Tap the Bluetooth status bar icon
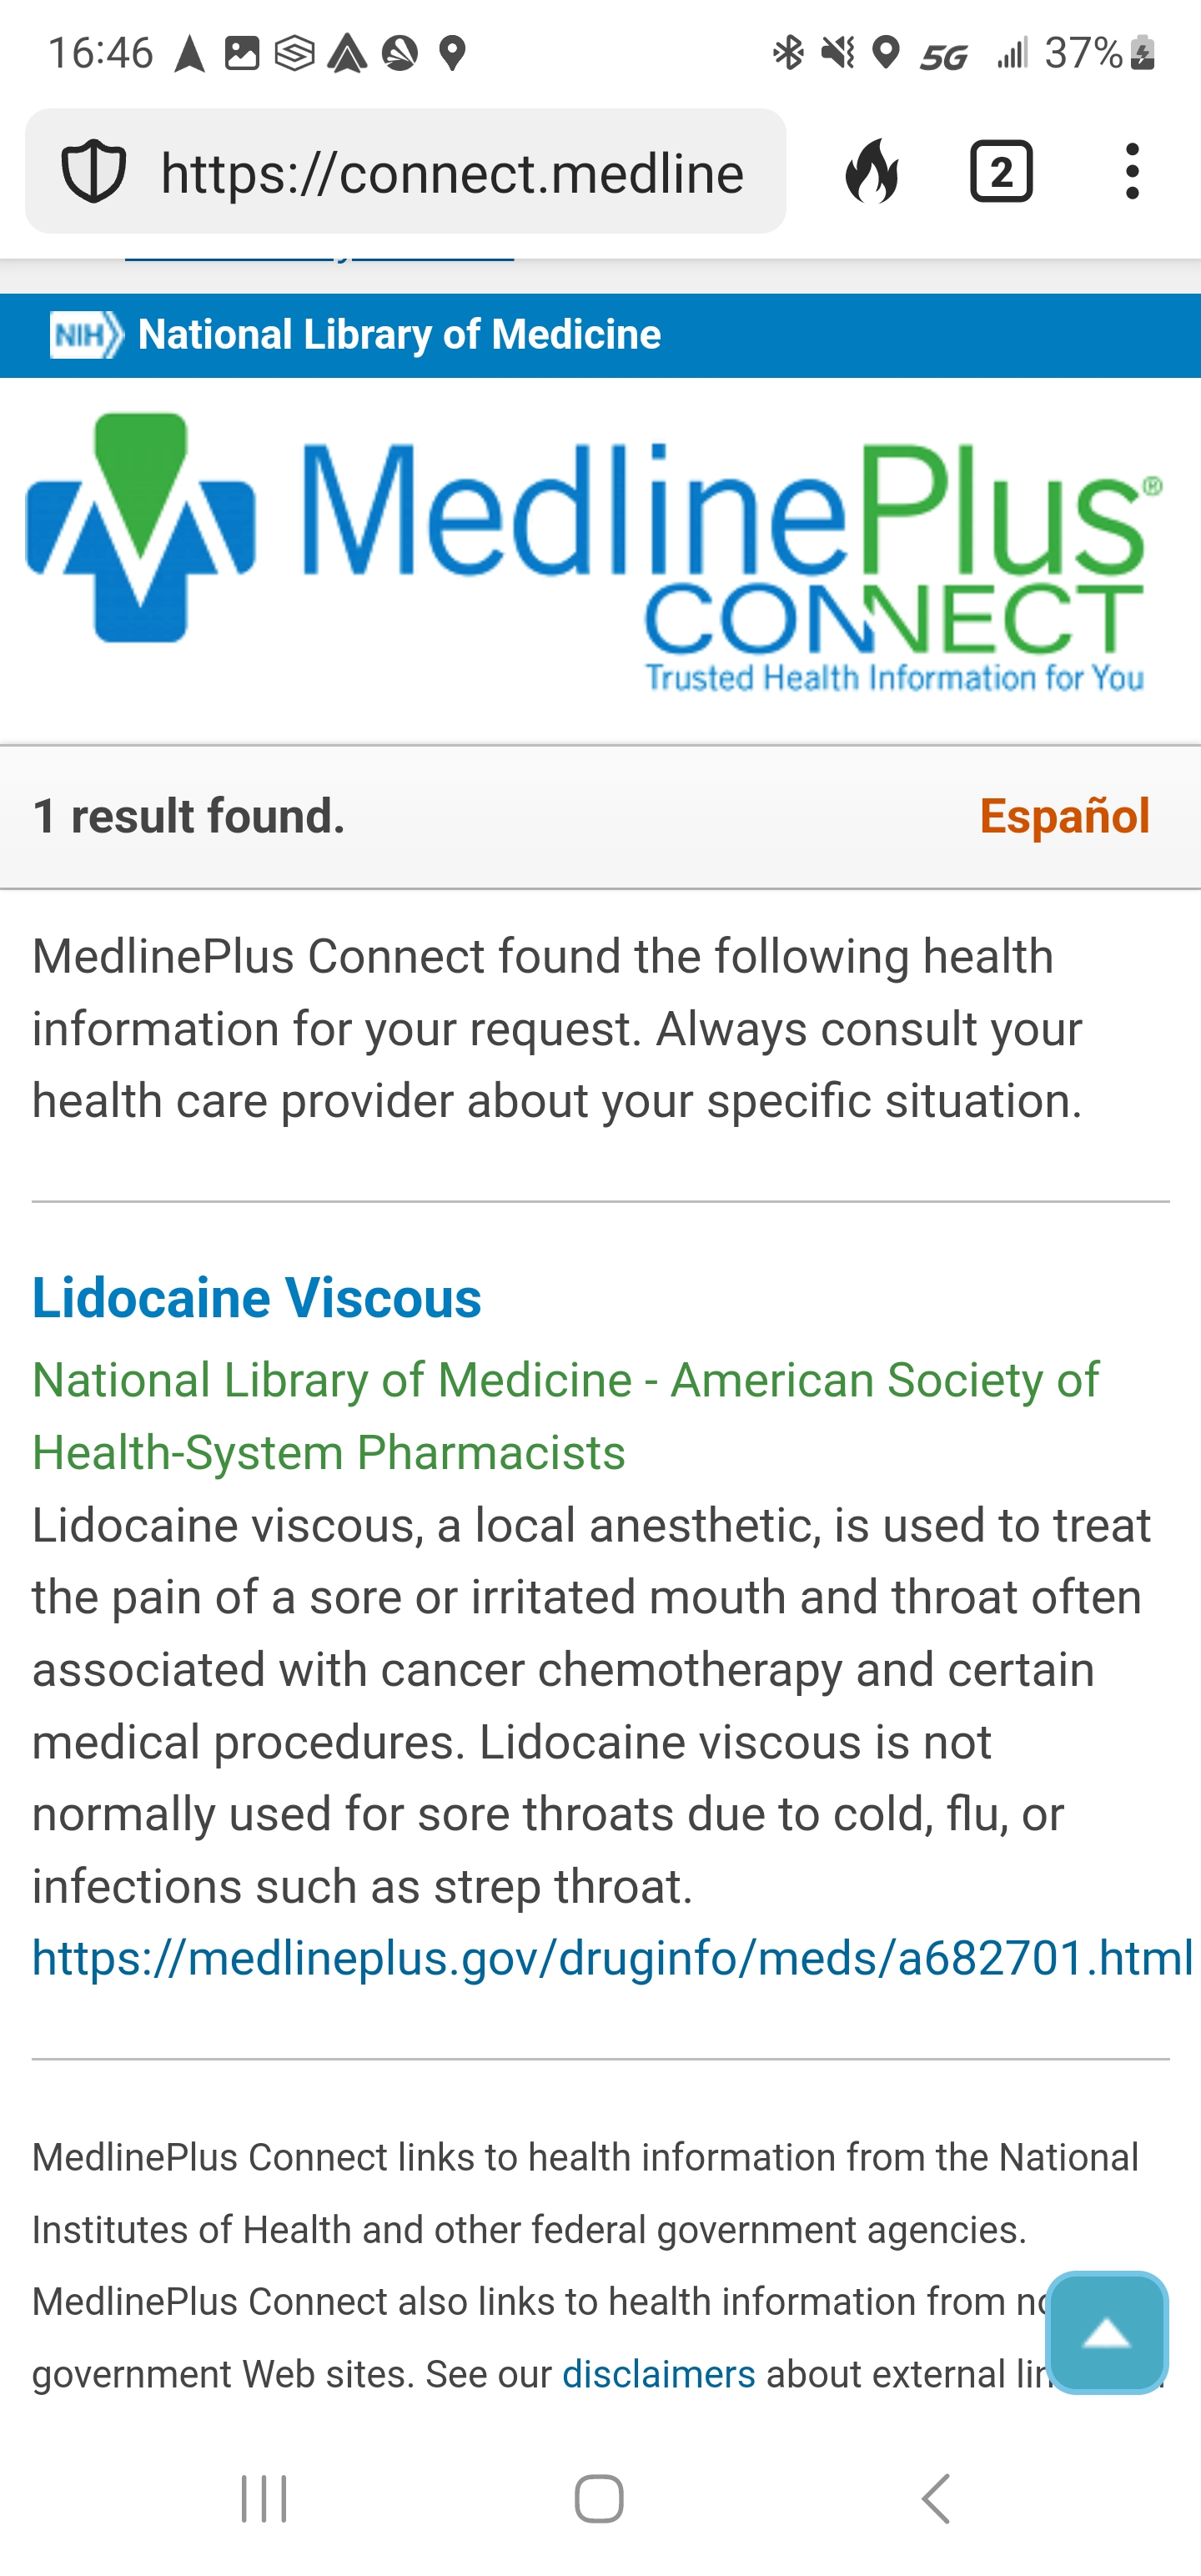The height and width of the screenshot is (2576, 1201). coord(788,53)
